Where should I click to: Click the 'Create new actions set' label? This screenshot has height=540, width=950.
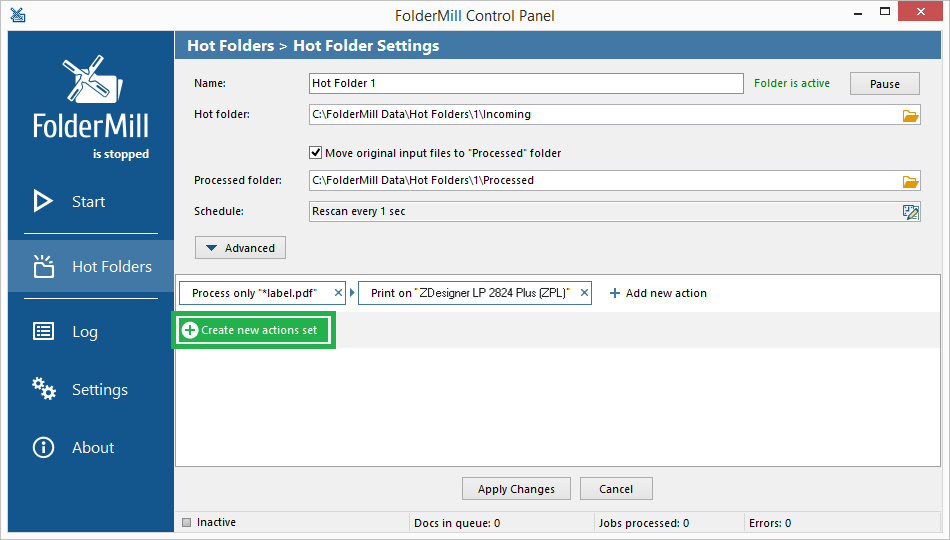pos(259,330)
